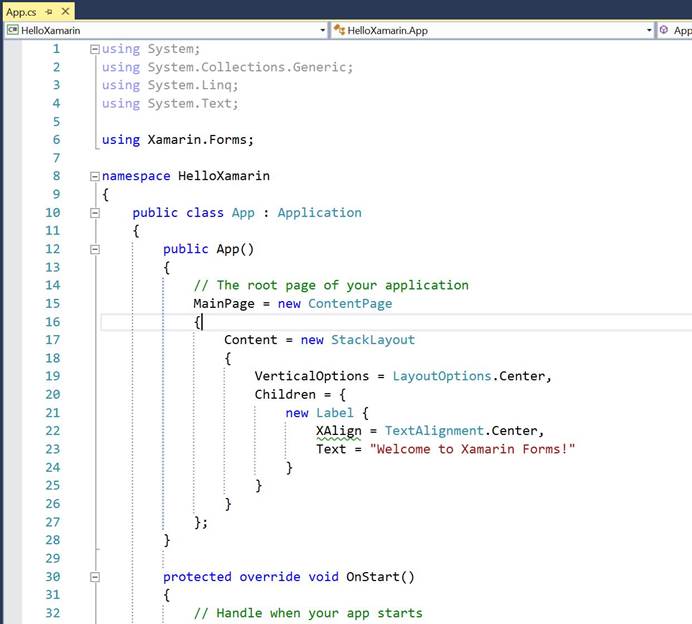Collapse the using directives block
Viewport: 692px width, 624px height.
click(x=94, y=49)
